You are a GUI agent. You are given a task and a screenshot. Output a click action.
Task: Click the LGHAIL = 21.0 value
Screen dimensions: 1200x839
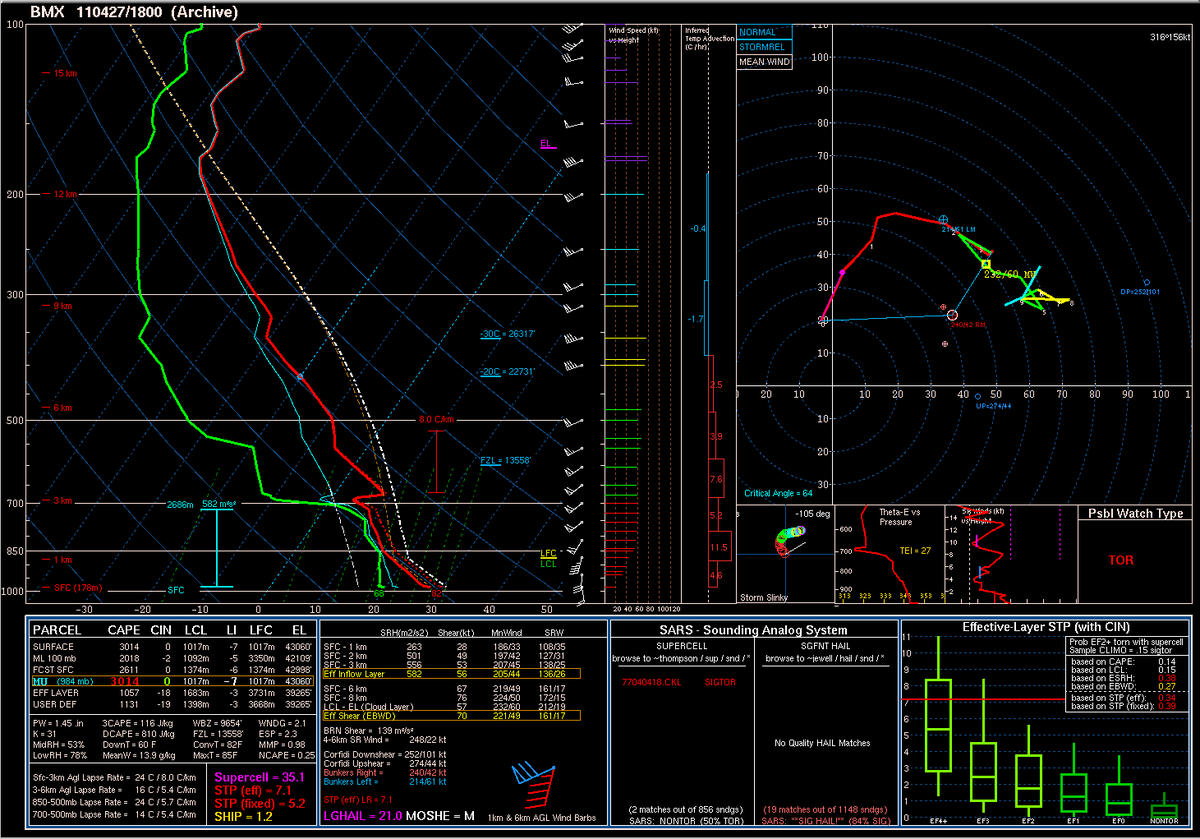pyautogui.click(x=363, y=817)
